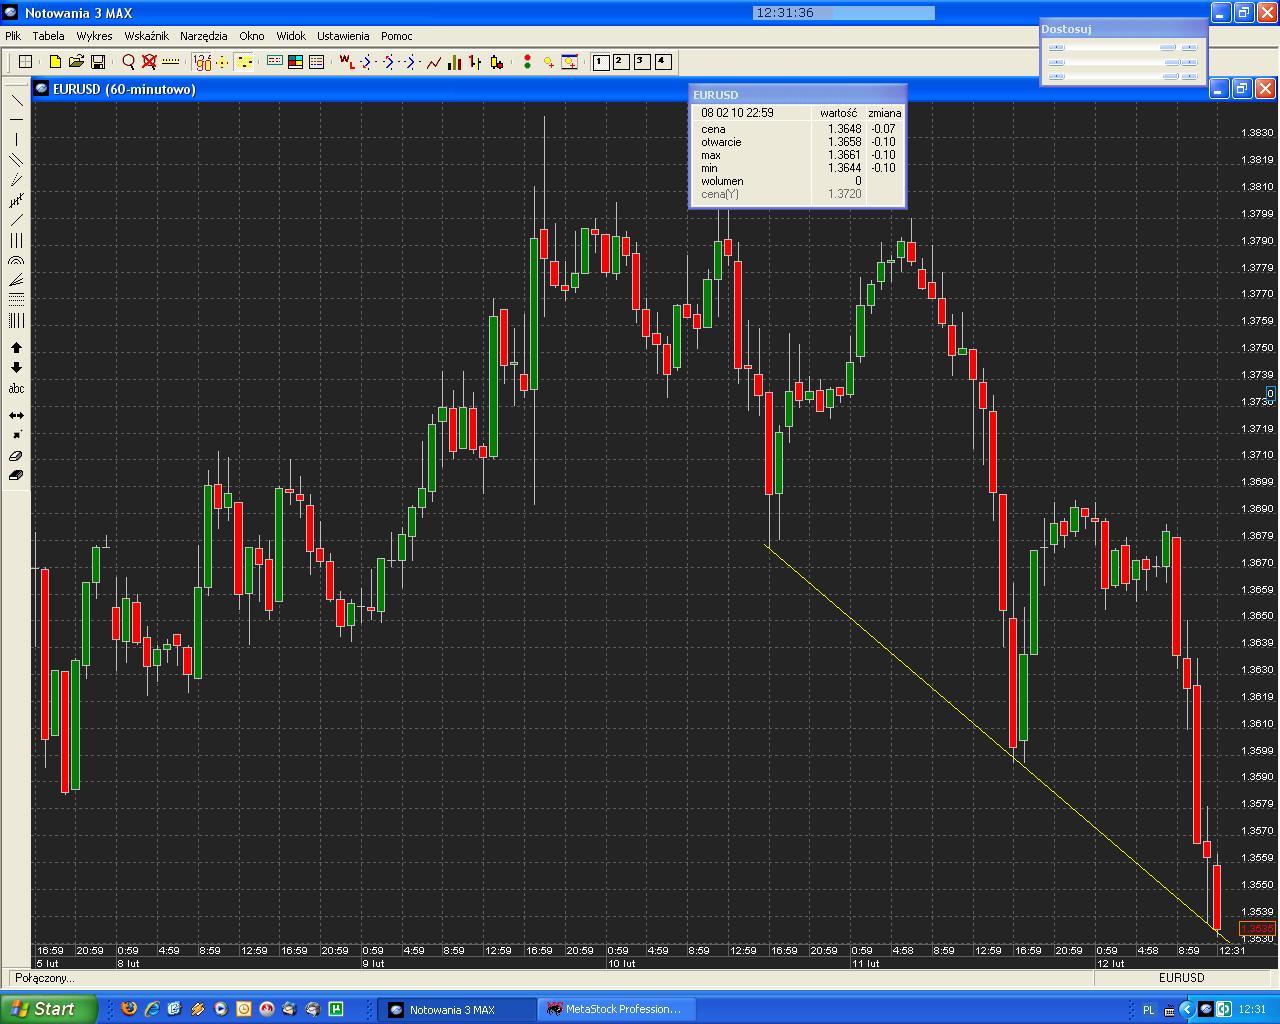The image size is (1280, 1024).
Task: Switch to bar chart style icon
Action: tap(455, 62)
